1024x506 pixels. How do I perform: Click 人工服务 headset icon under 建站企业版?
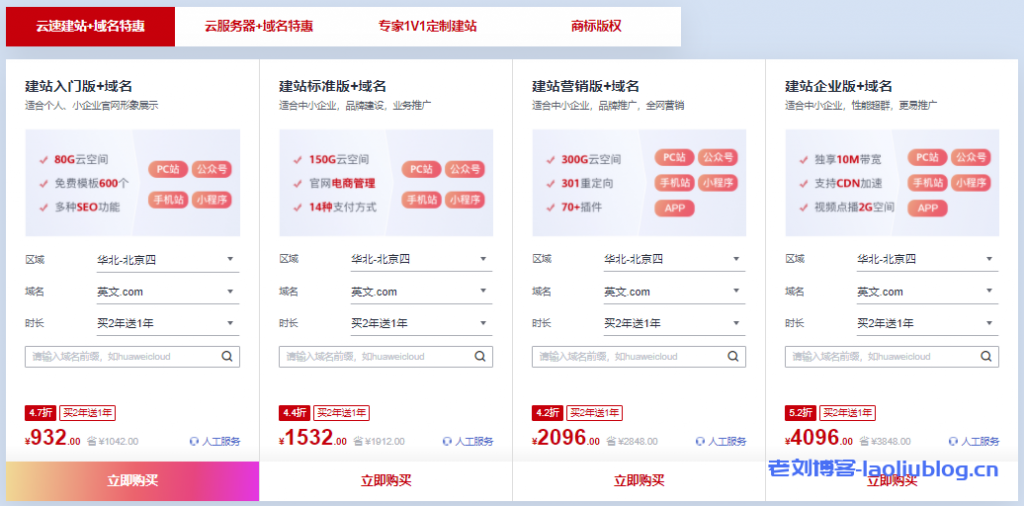[953, 441]
